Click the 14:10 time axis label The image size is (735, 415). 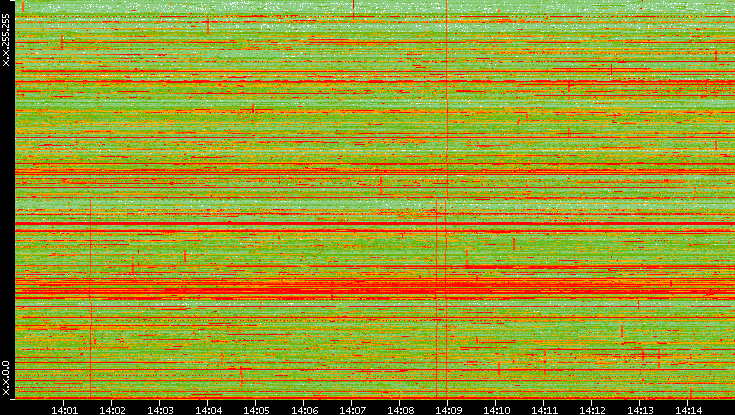(x=496, y=410)
